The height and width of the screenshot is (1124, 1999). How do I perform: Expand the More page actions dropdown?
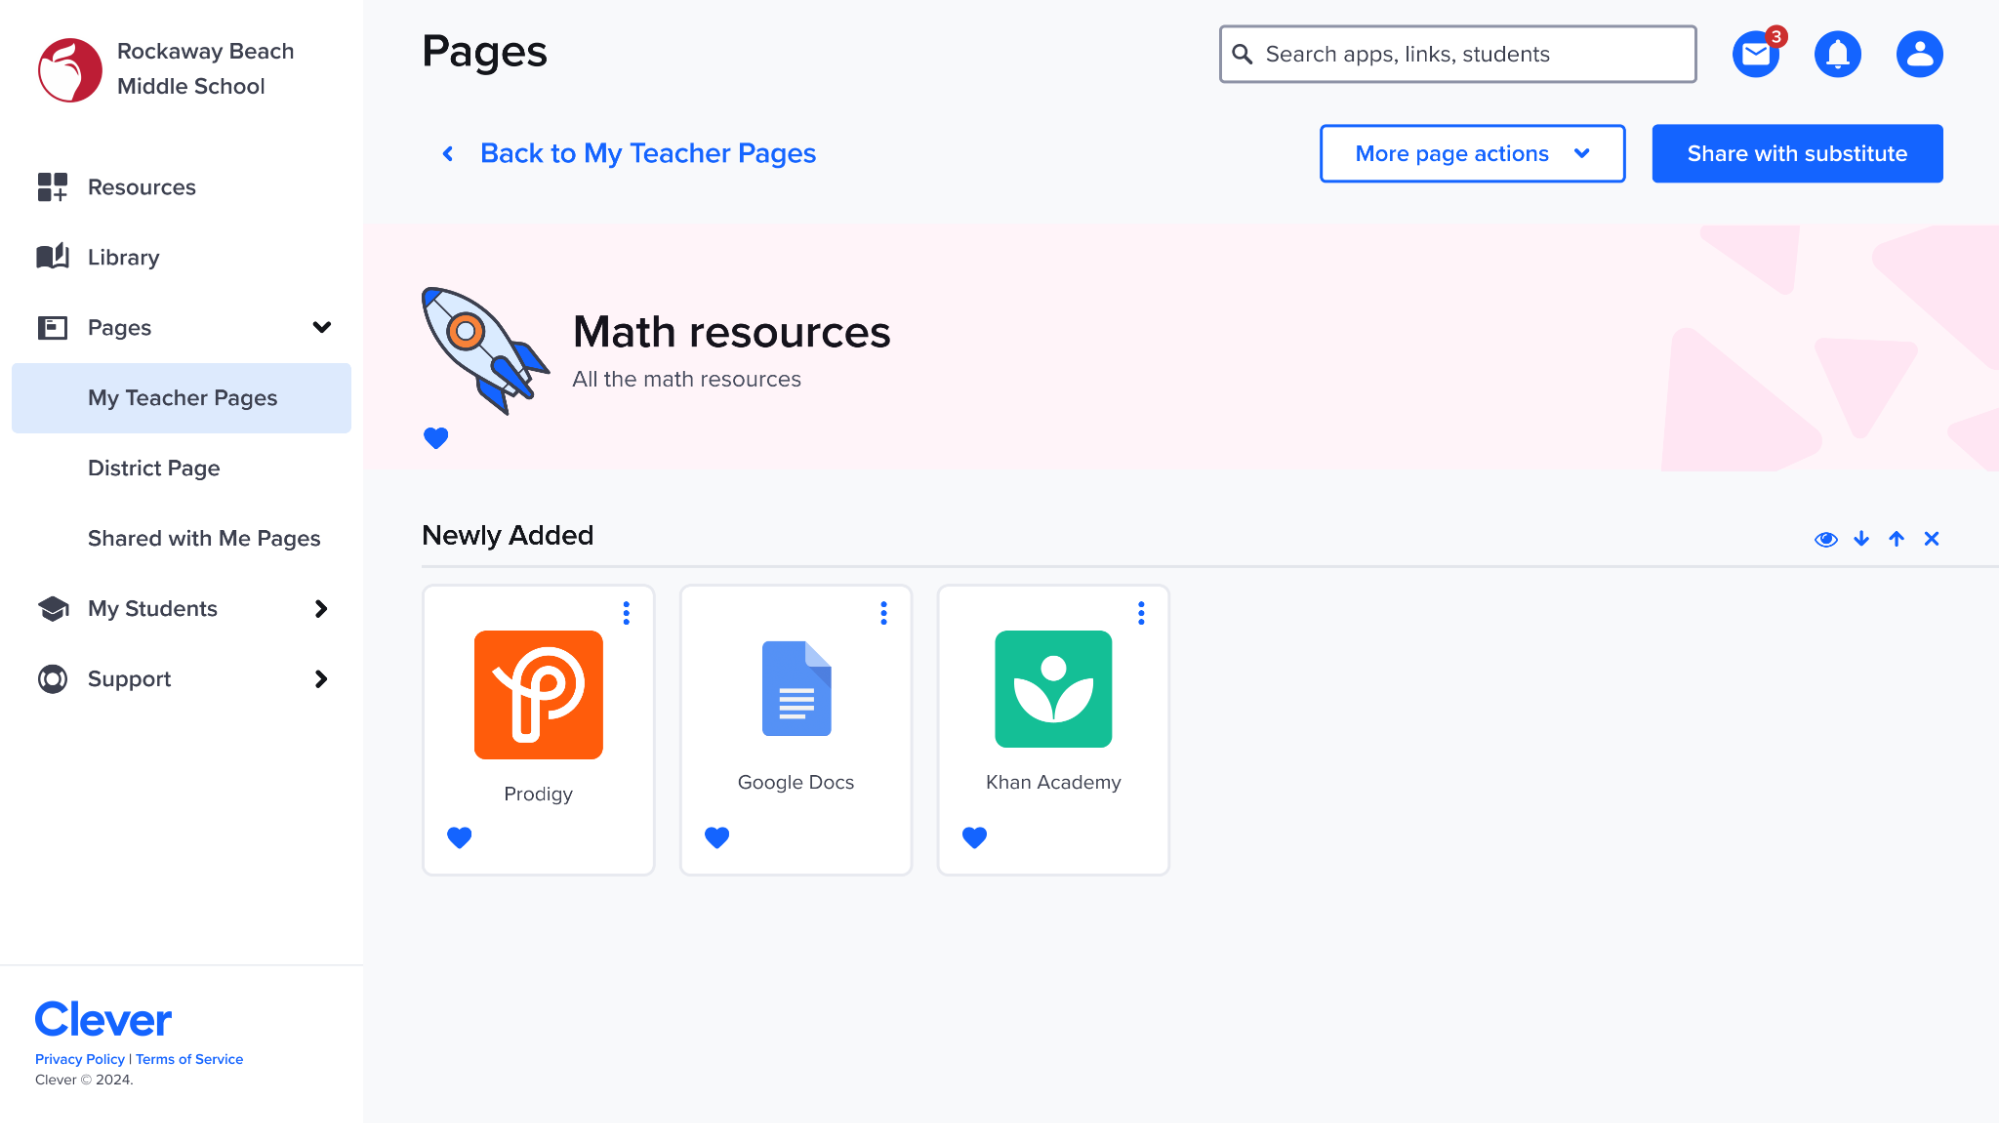(x=1471, y=153)
